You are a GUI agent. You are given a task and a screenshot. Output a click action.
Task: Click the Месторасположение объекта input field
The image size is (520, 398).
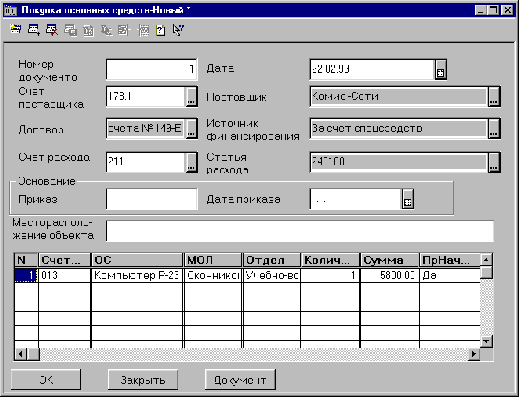(300, 231)
